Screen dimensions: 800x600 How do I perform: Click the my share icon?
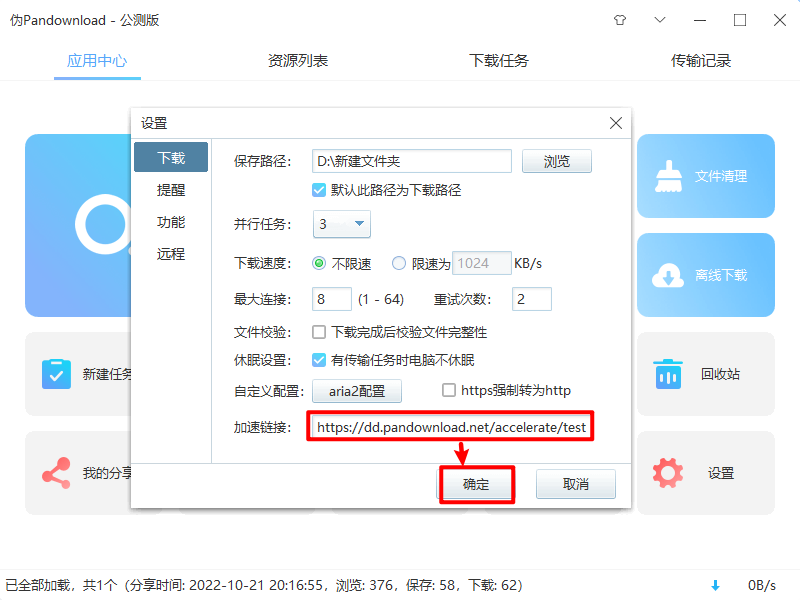pyautogui.click(x=56, y=473)
